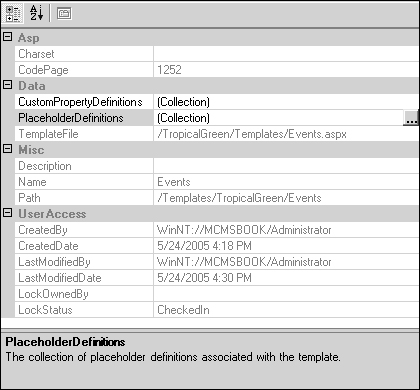Open the Property Pages toolbar icon

[64, 14]
